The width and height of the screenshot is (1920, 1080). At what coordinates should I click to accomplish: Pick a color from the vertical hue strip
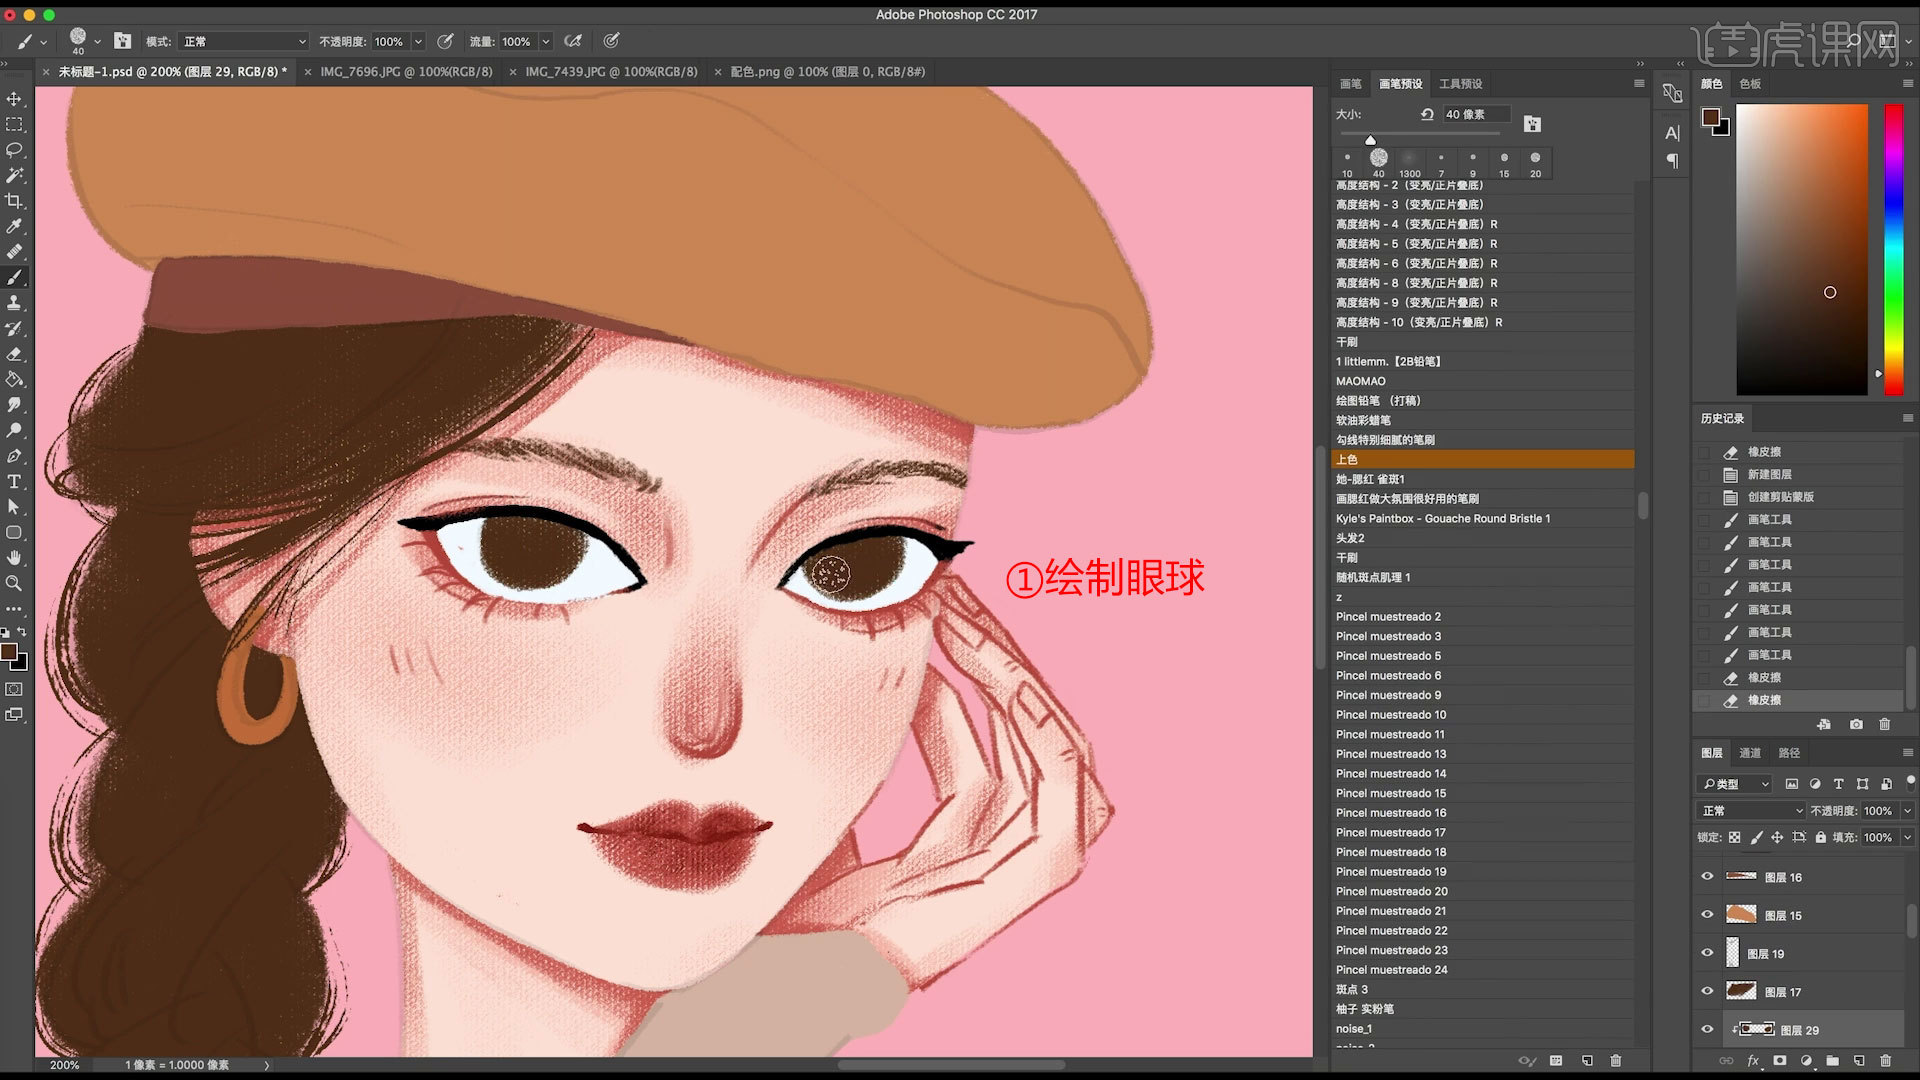[x=1893, y=250]
